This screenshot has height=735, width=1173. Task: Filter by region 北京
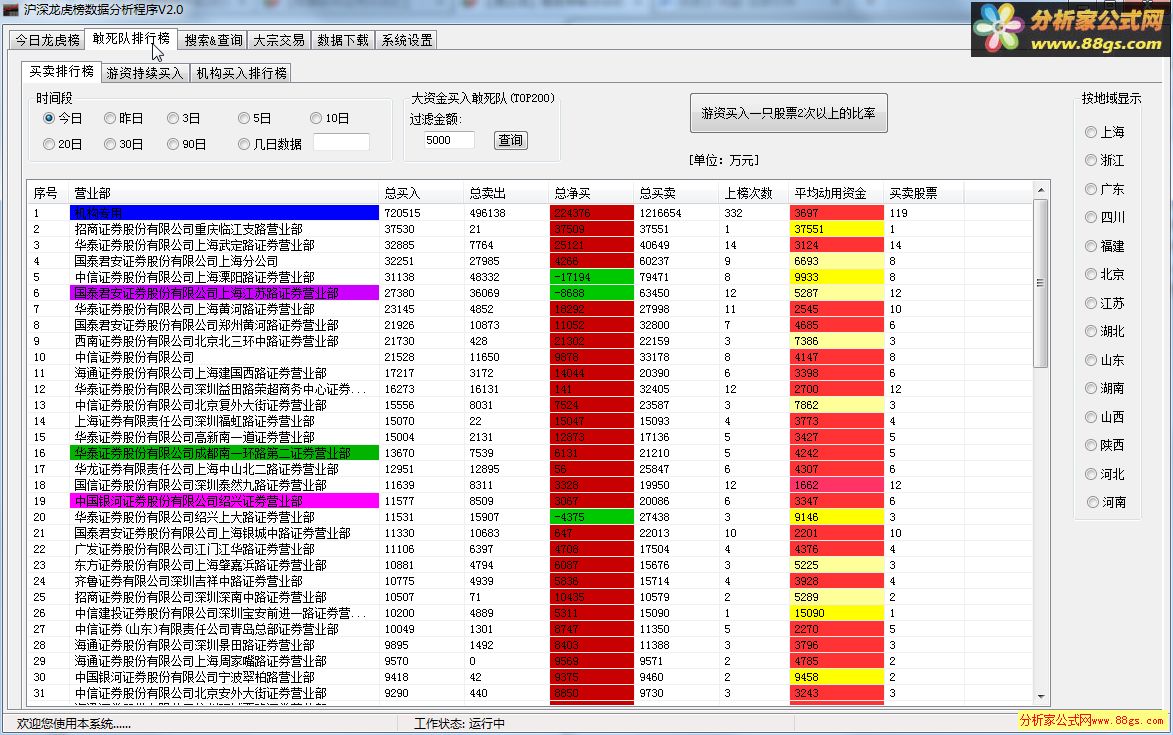pos(1105,274)
